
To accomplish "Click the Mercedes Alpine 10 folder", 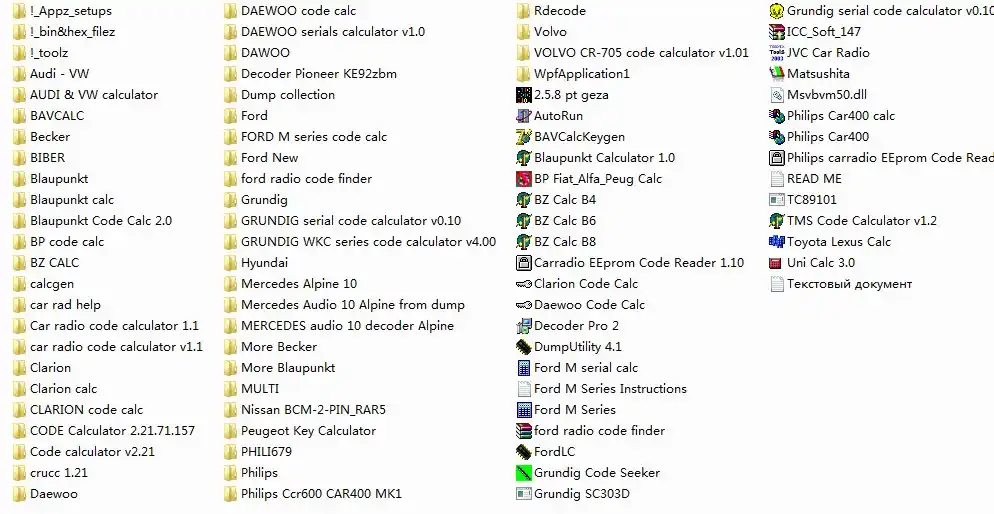I will point(290,284).
